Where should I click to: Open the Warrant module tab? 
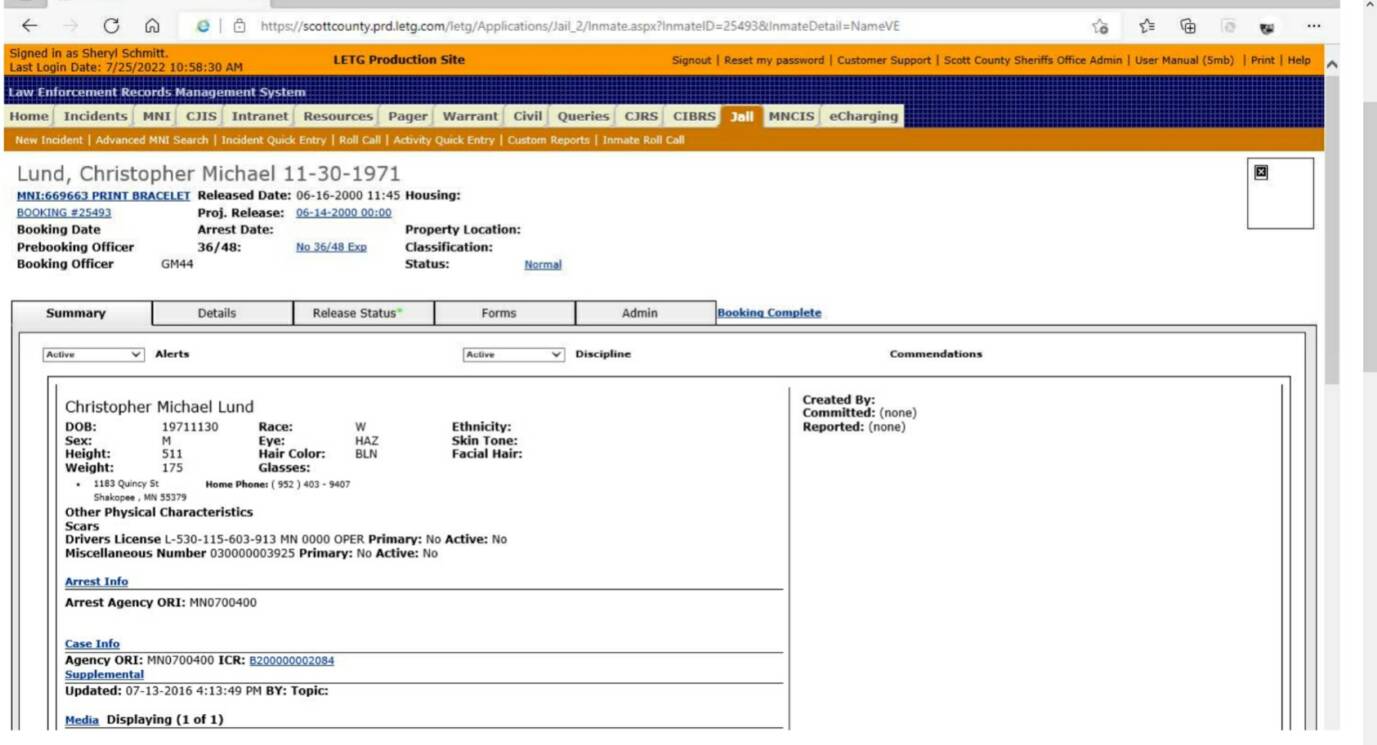(x=470, y=116)
